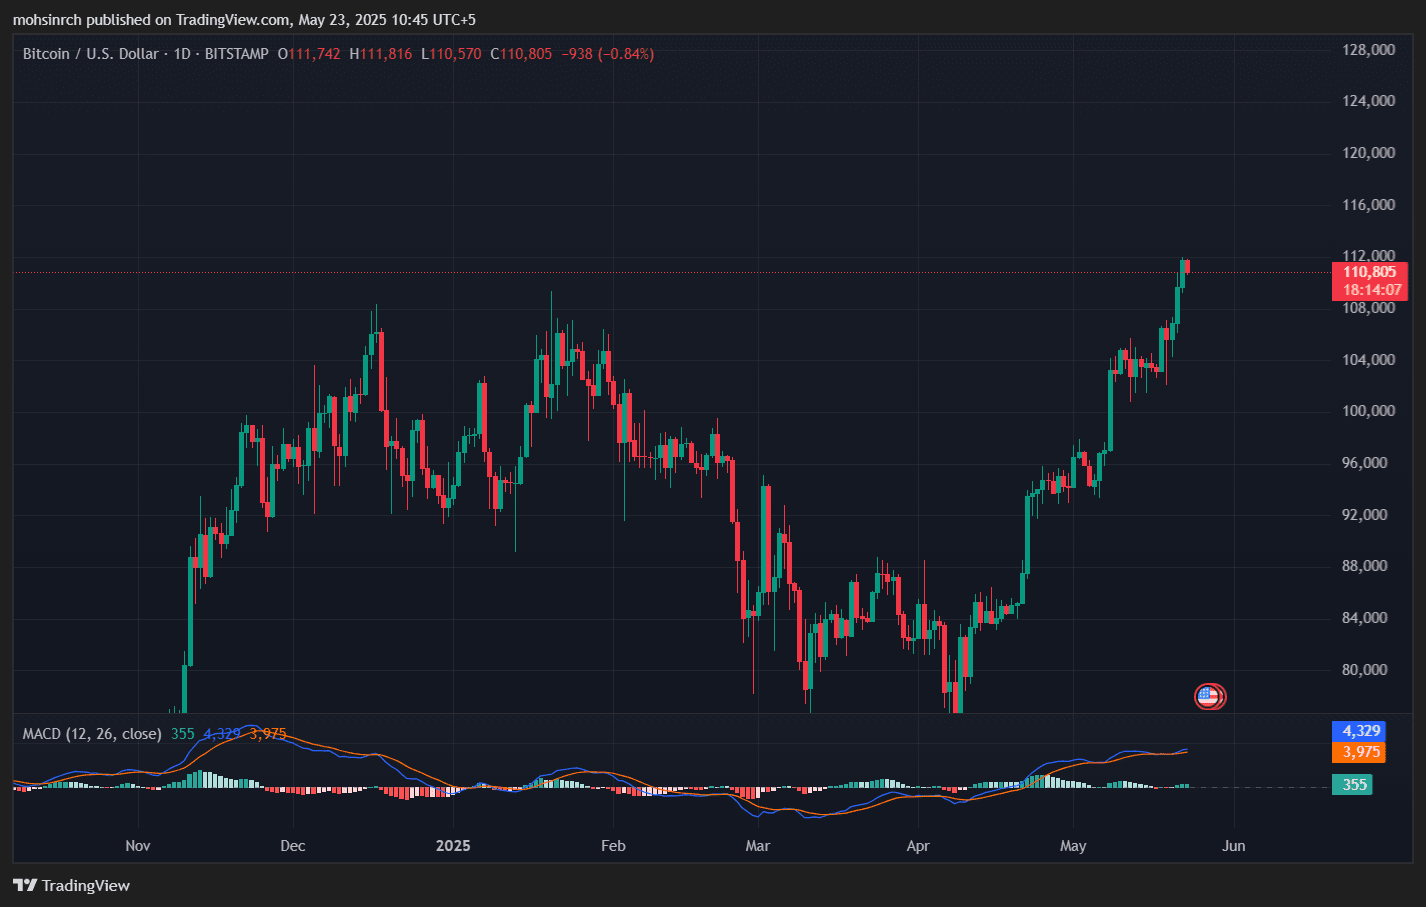
Task: Click the 84,000 price scale label
Action: point(1365,618)
